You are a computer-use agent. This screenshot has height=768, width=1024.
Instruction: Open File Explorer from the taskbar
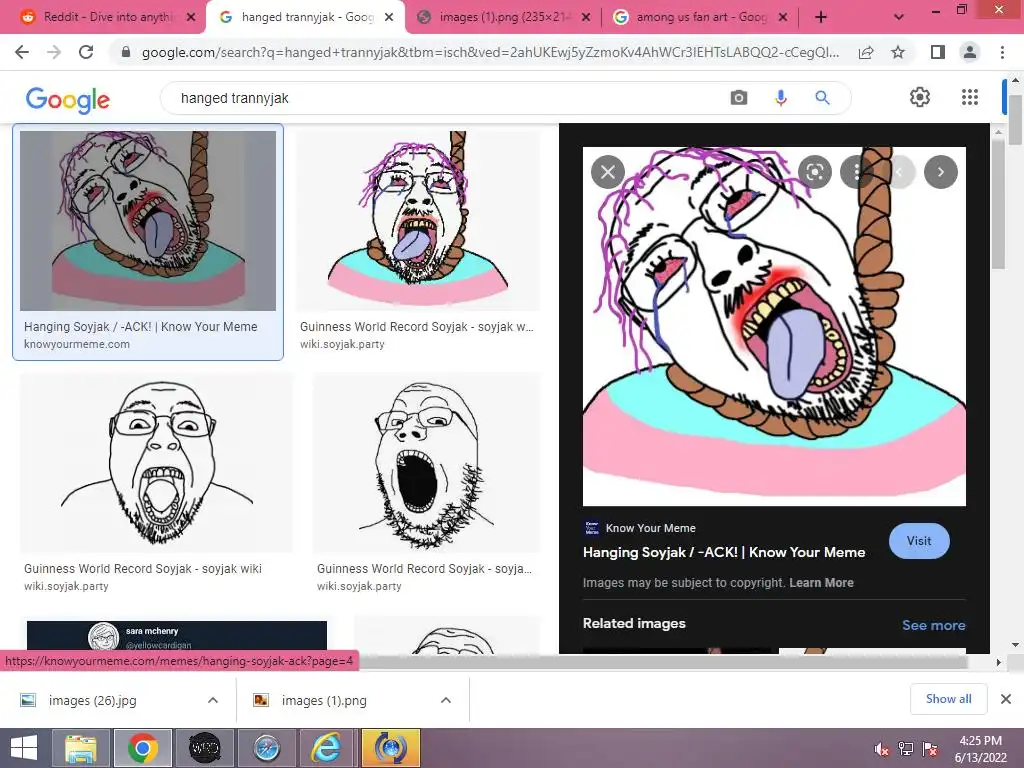point(81,748)
